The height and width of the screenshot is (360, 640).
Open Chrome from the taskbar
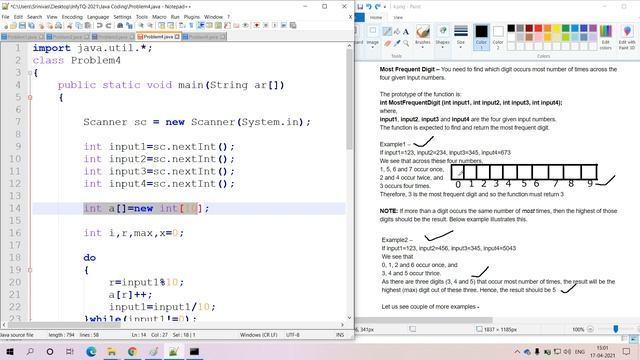click(132, 351)
